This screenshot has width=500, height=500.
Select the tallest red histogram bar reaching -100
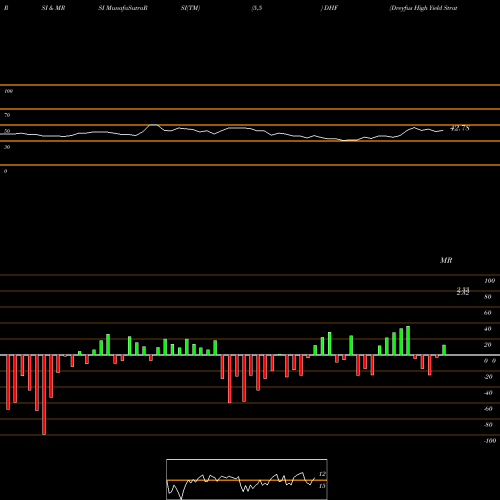click(44, 395)
